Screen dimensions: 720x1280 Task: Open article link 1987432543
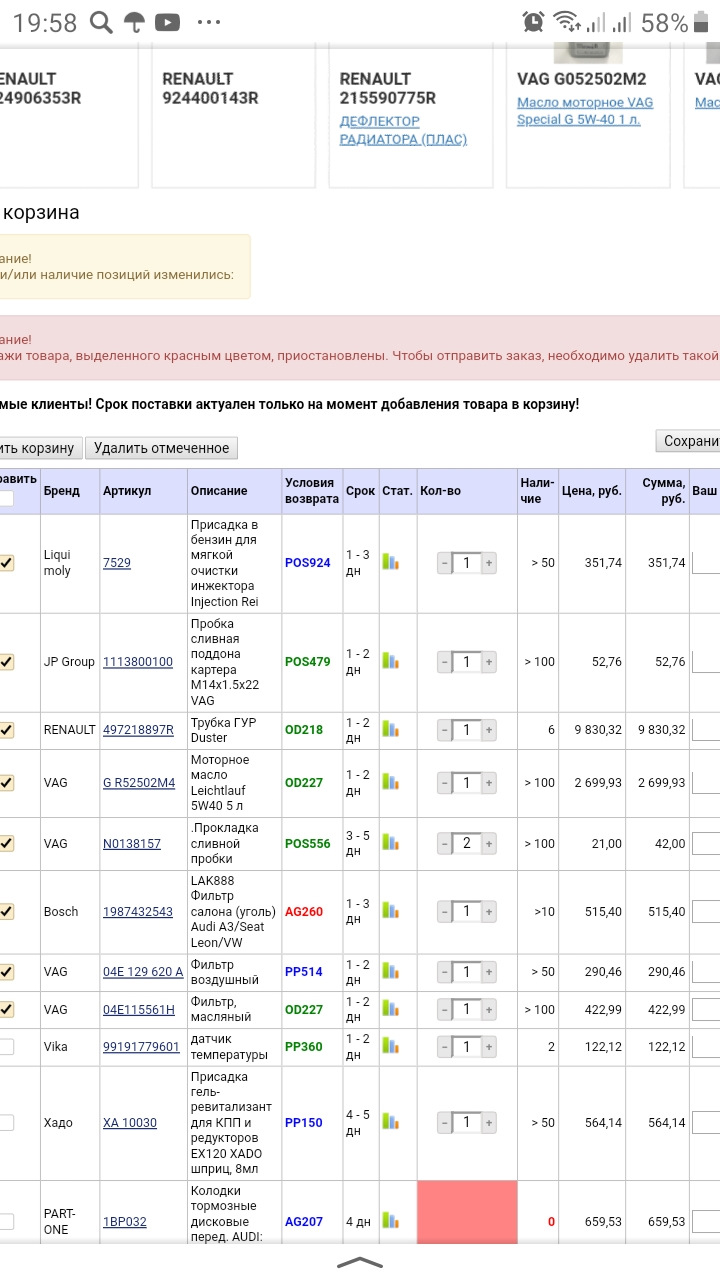click(x=138, y=911)
